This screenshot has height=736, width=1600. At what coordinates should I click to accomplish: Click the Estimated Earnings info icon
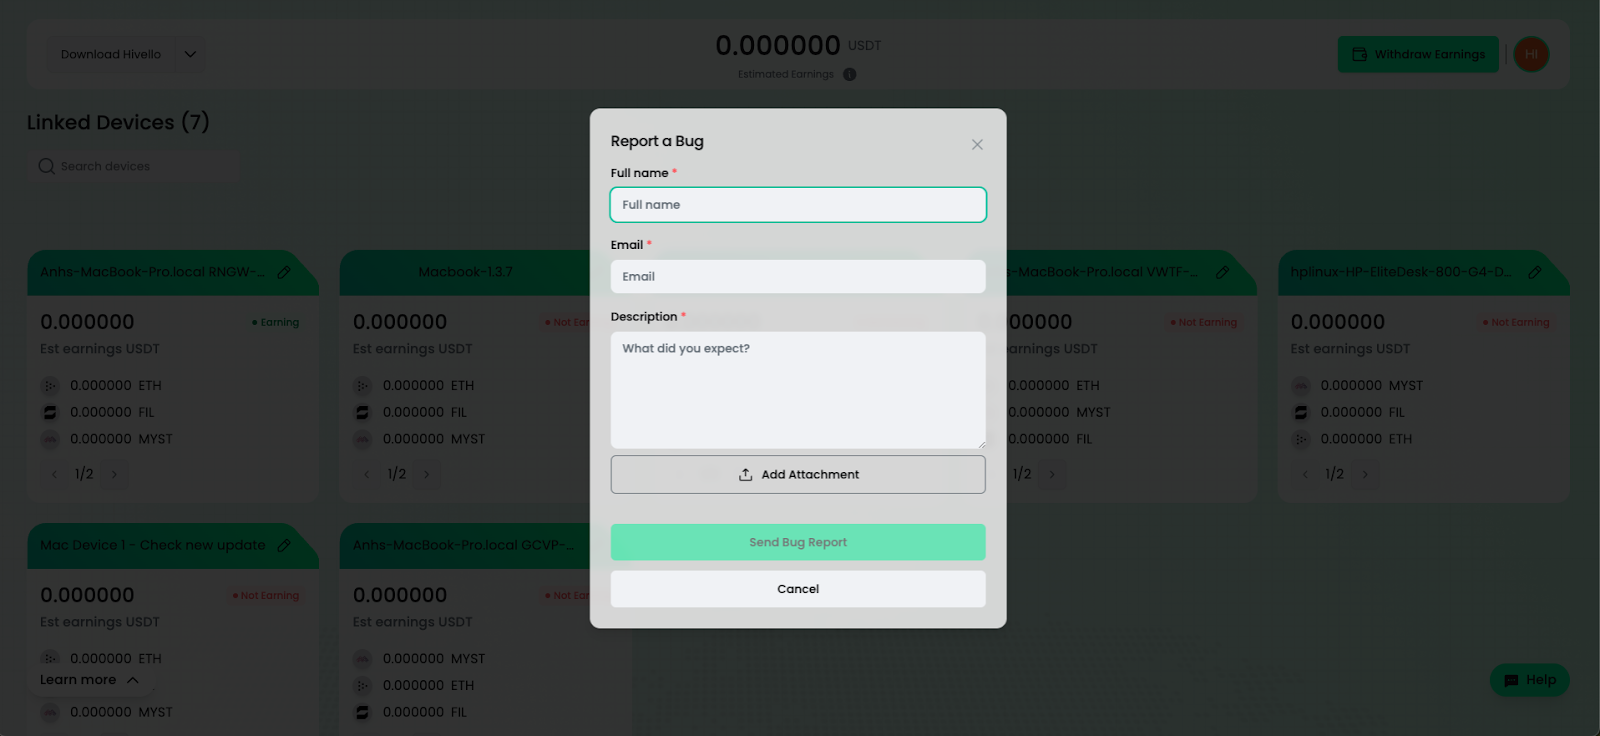[x=849, y=74]
